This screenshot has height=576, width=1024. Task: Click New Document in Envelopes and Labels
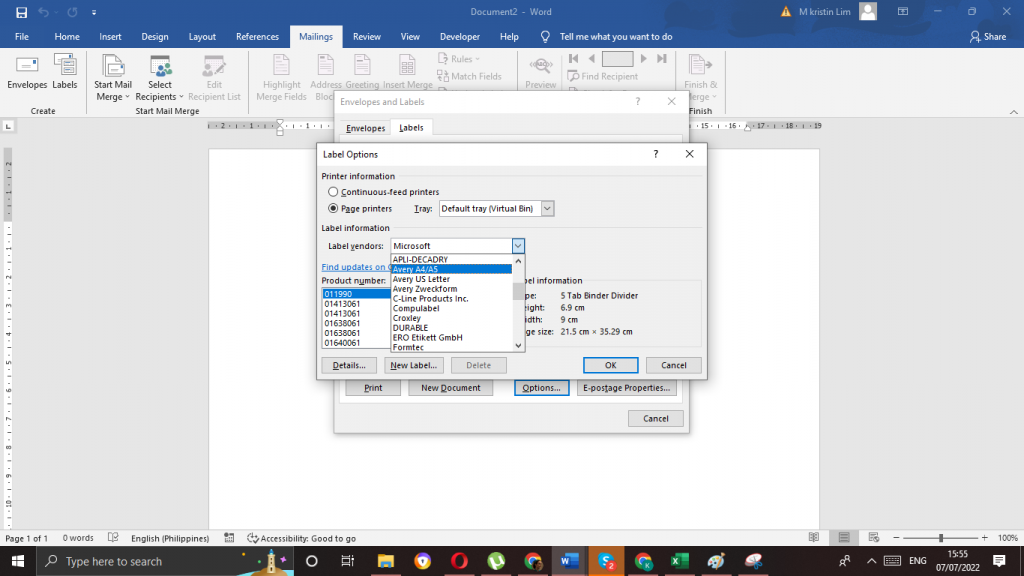click(451, 388)
